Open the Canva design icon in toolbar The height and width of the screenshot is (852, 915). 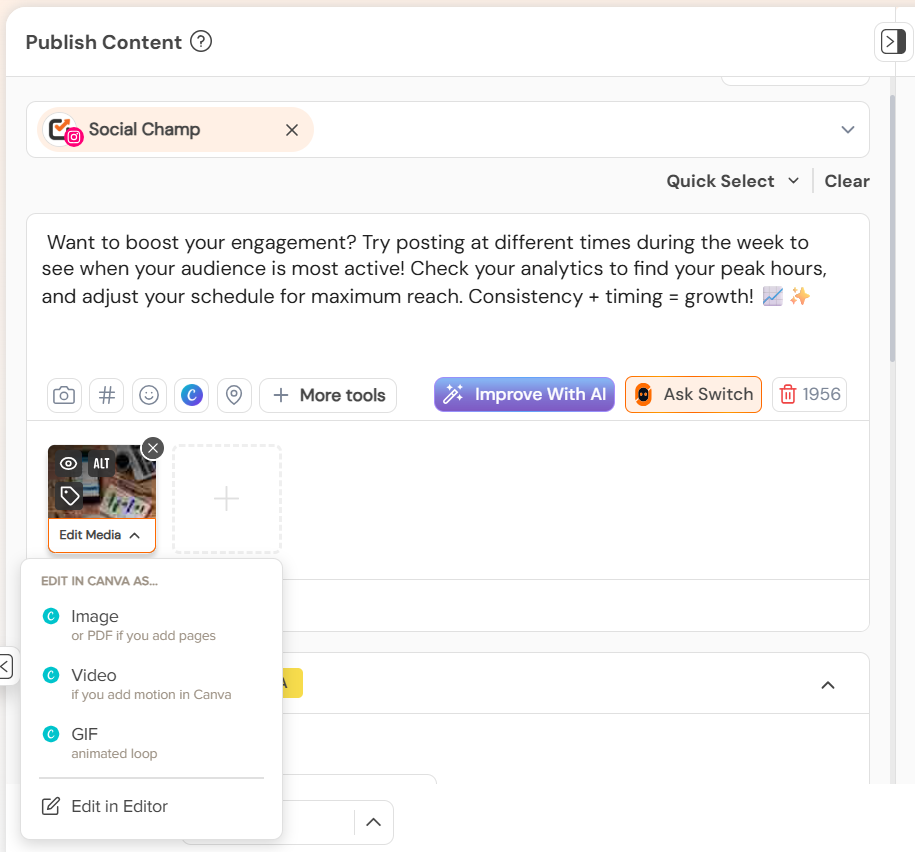tap(192, 396)
